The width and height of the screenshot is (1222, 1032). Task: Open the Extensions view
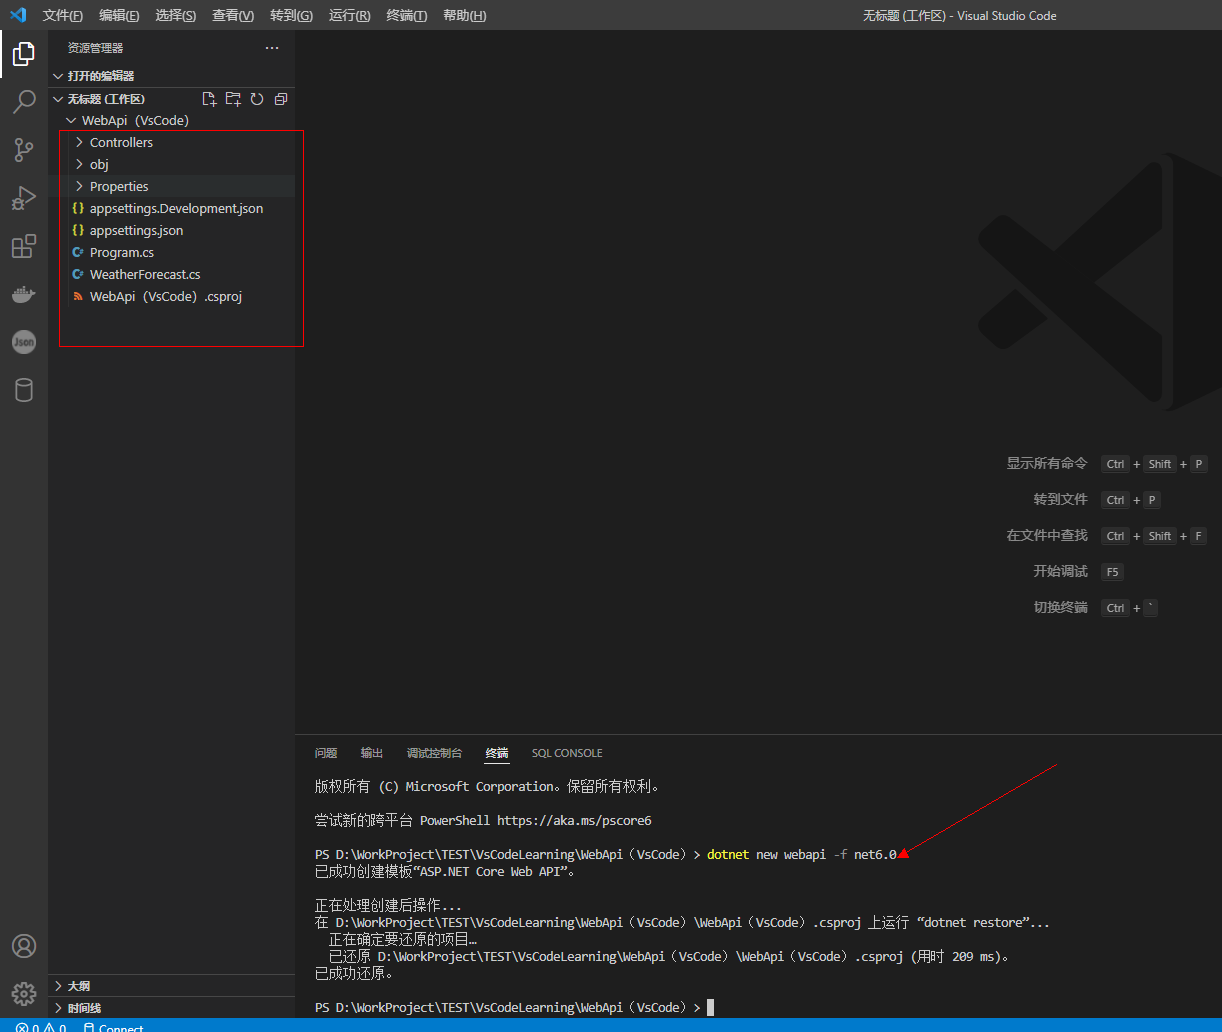pos(24,246)
